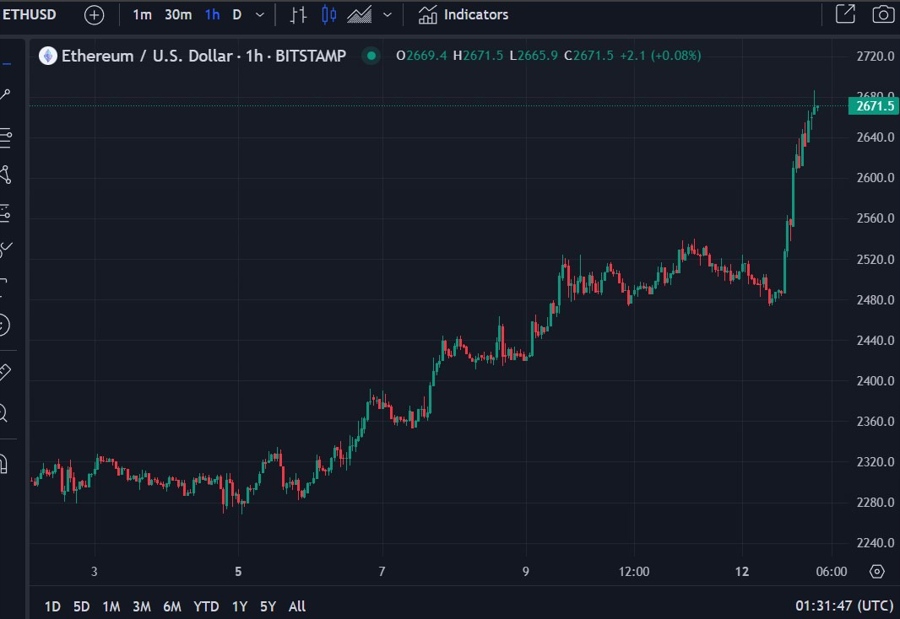Set date range to 1D
This screenshot has width=900, height=619.
tap(52, 606)
